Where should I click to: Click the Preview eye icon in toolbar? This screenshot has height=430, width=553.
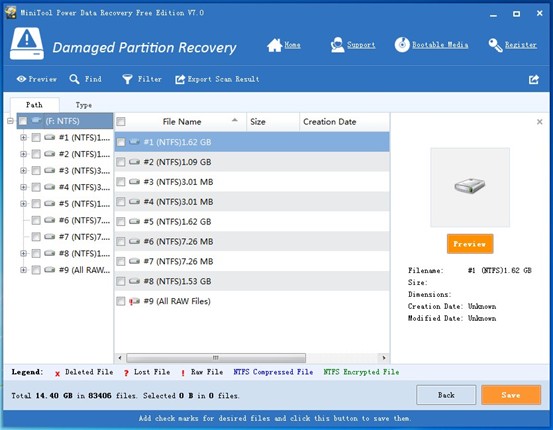tap(22, 79)
